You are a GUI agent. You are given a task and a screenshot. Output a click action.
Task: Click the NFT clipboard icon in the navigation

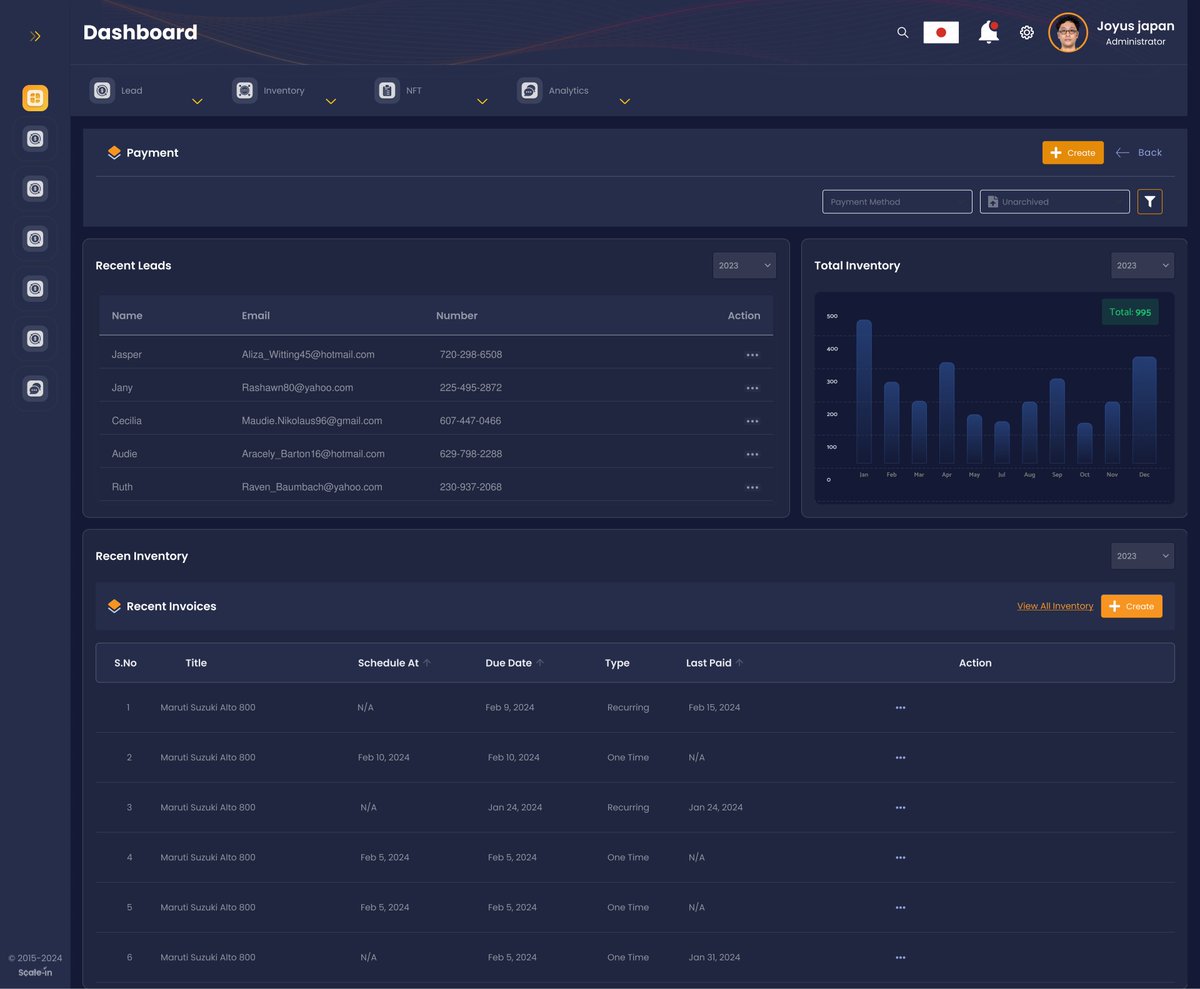point(387,90)
